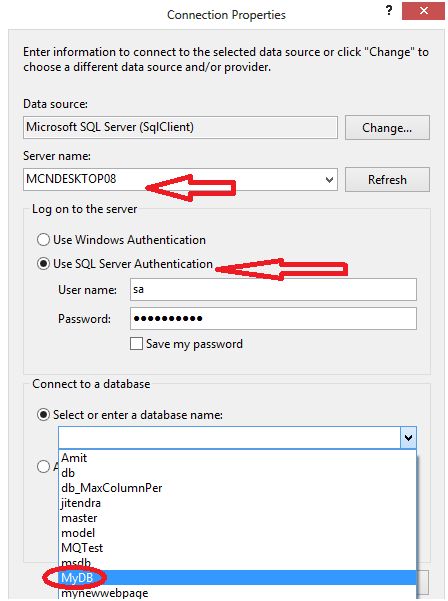Enable Save my password checkbox
Screen dimensions: 448x601
coord(136,344)
